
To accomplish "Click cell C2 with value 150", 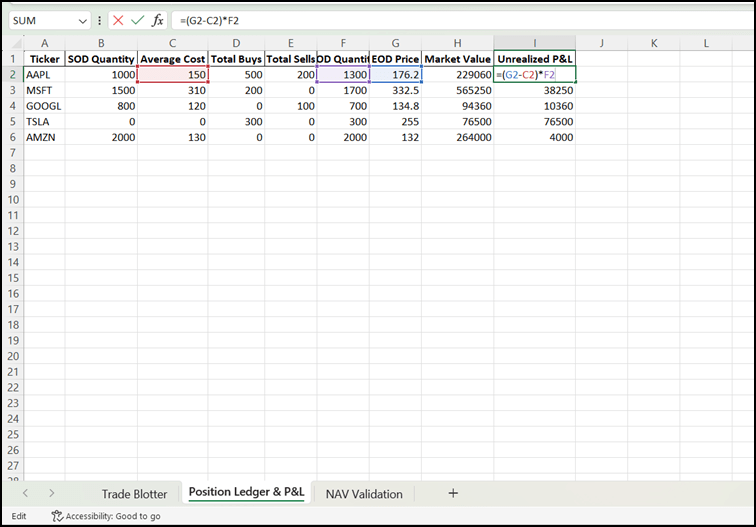I will coord(173,75).
